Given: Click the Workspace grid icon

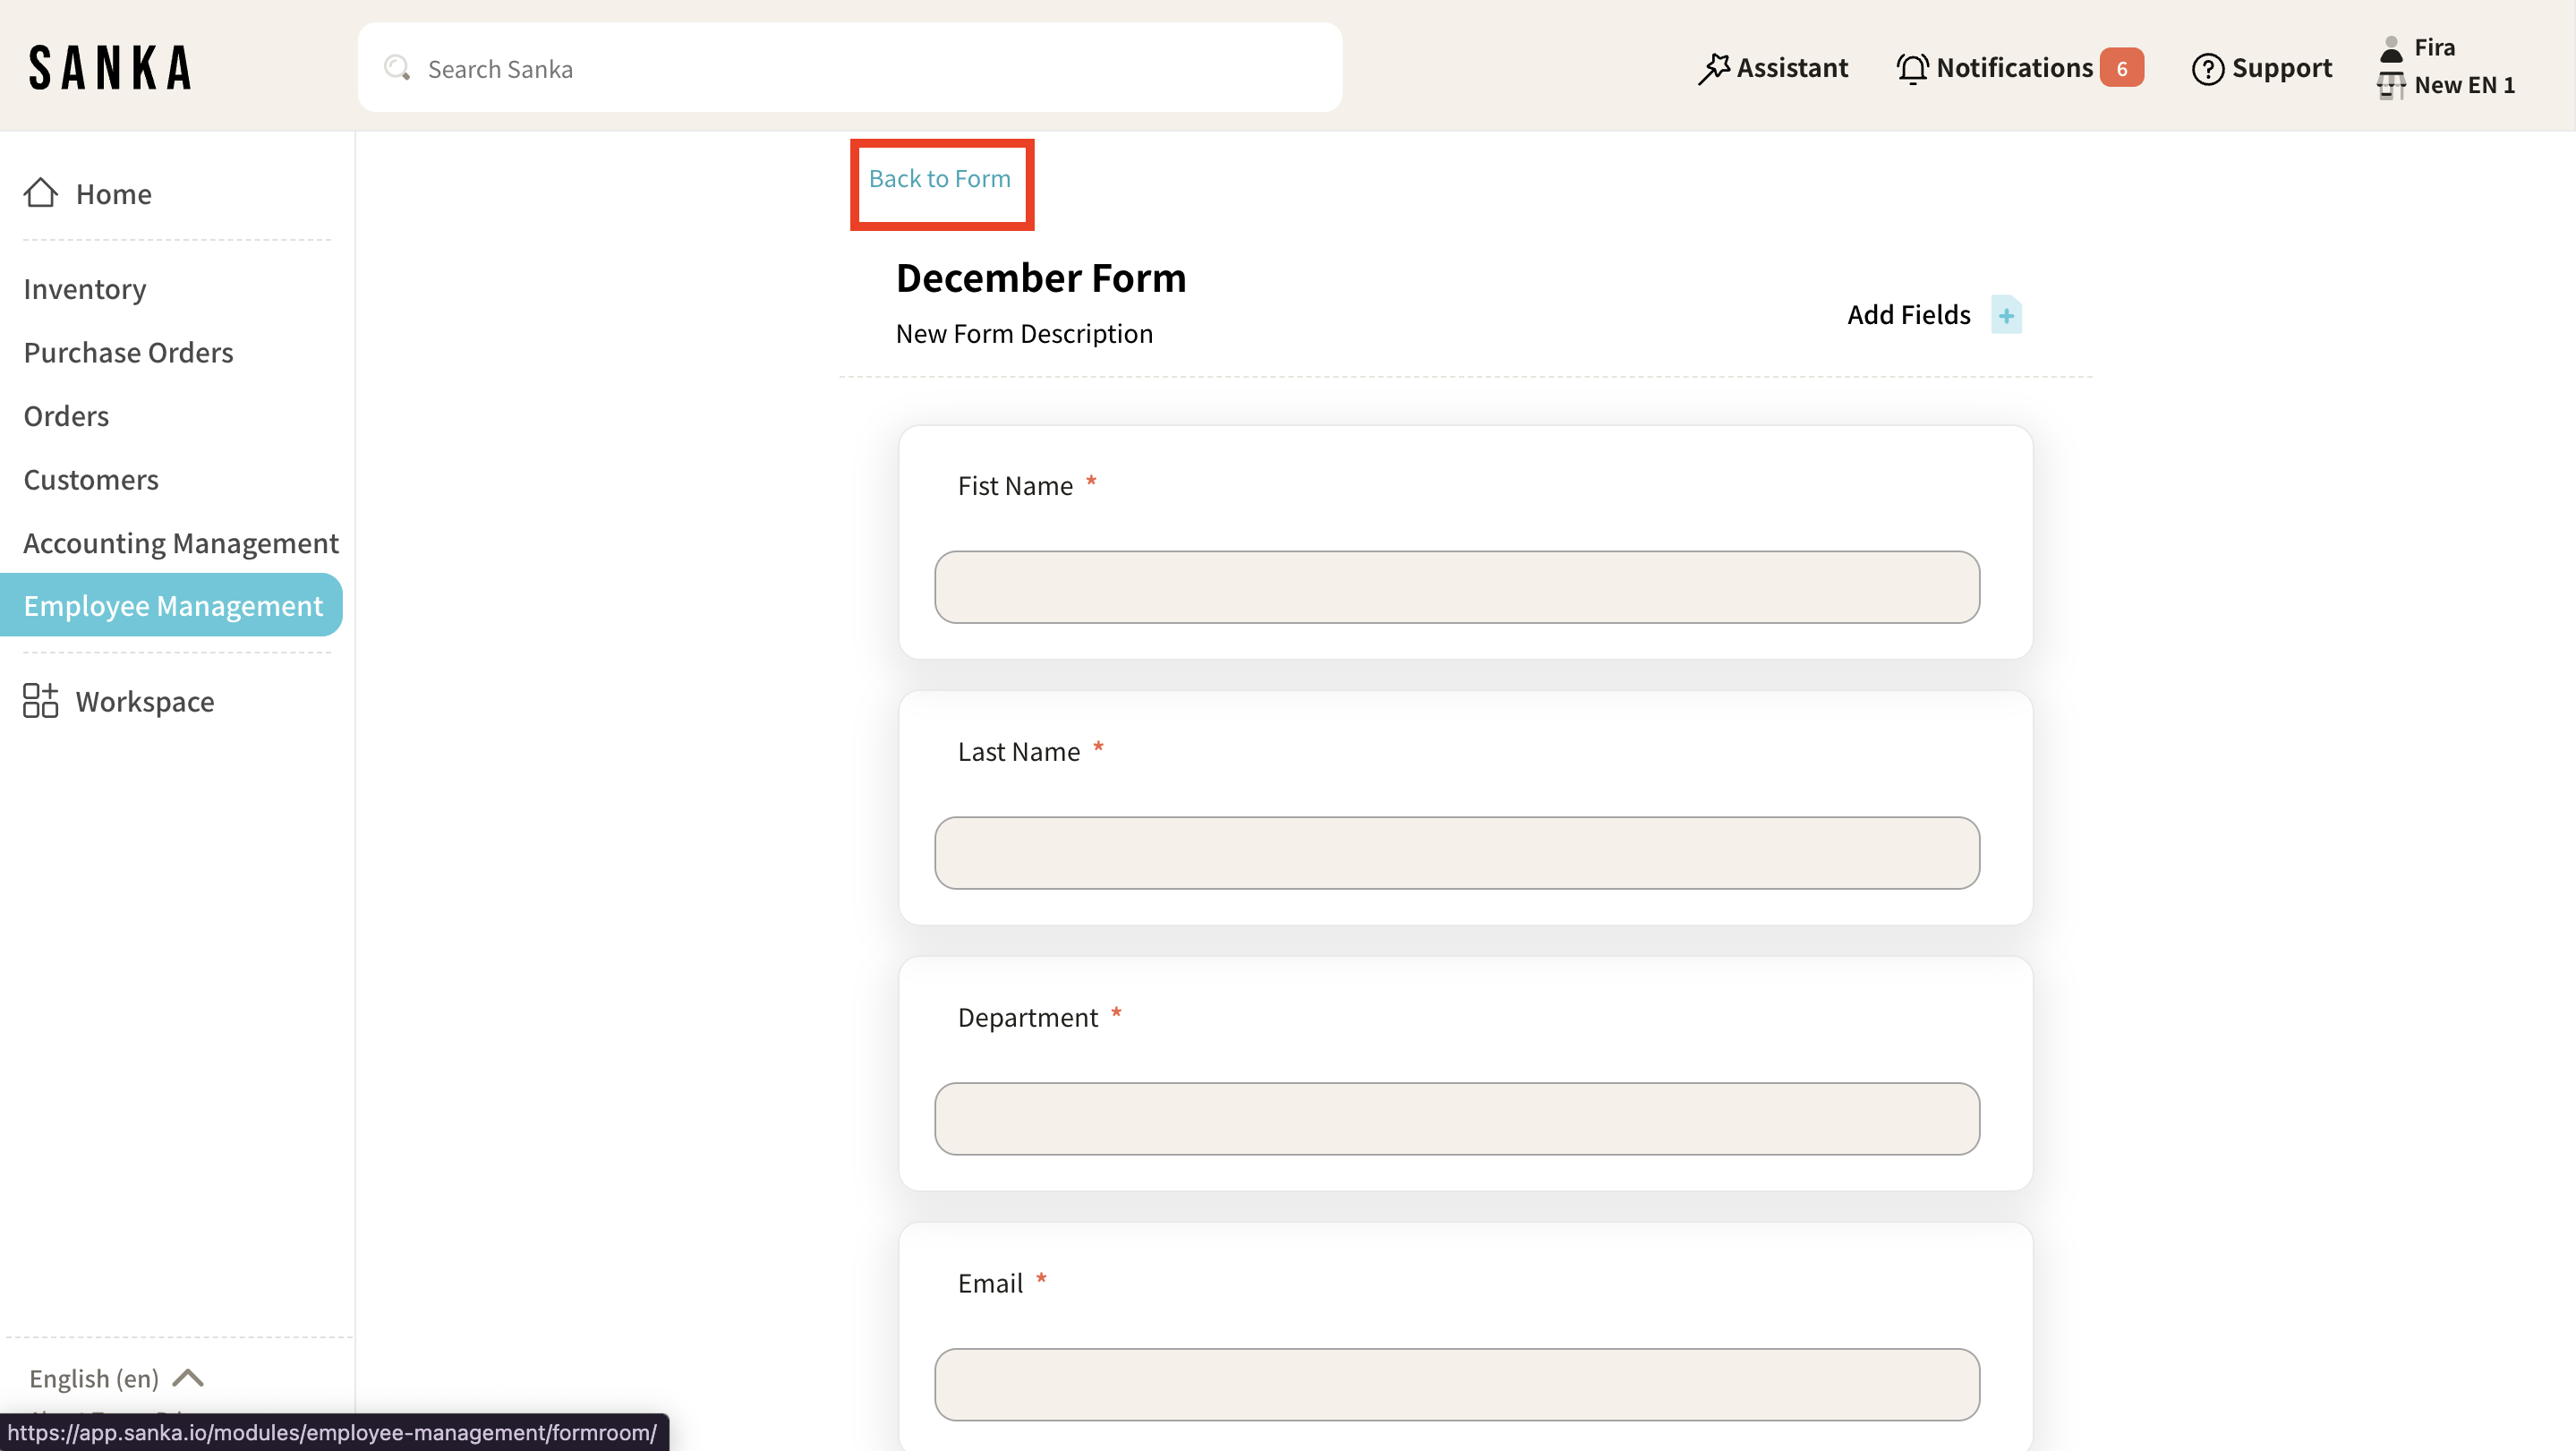Looking at the screenshot, I should click(x=40, y=701).
